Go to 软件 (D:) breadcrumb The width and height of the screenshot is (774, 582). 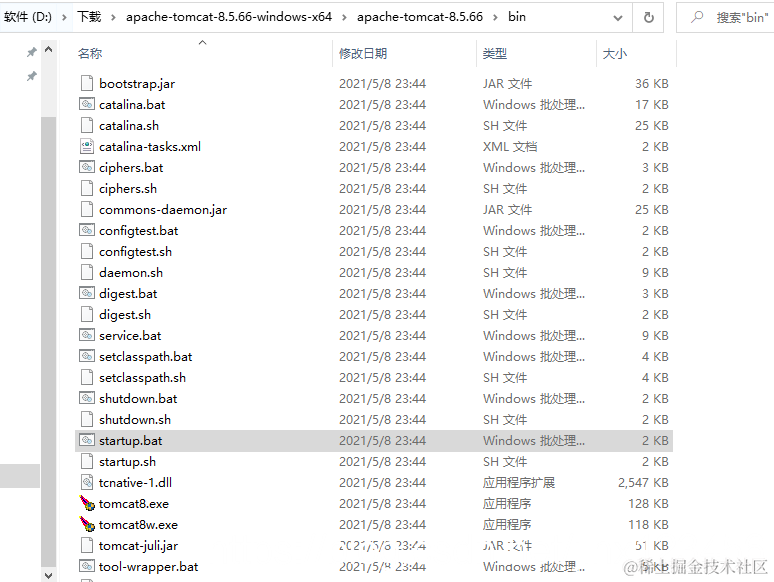coord(28,17)
